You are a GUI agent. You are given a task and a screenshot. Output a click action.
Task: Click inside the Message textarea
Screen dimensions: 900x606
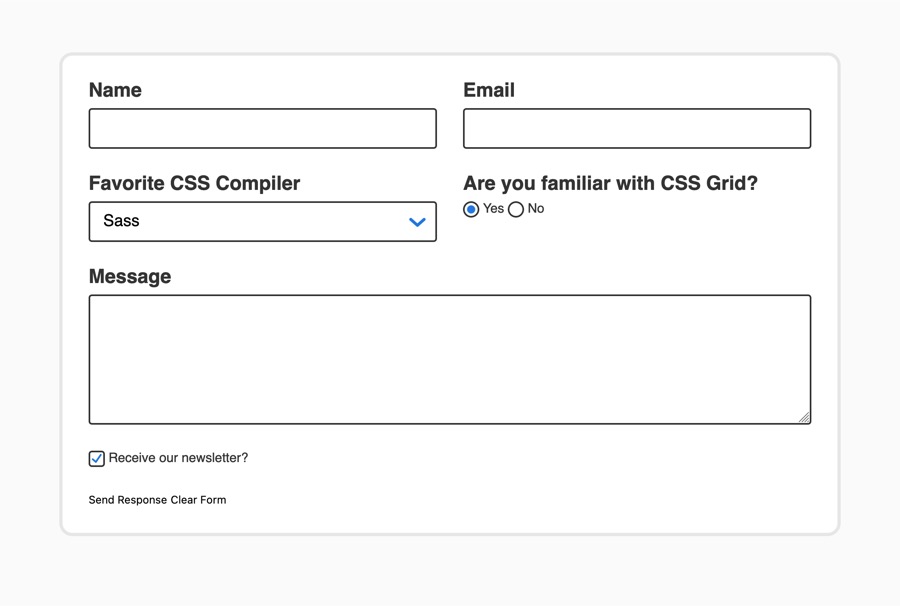click(x=450, y=358)
